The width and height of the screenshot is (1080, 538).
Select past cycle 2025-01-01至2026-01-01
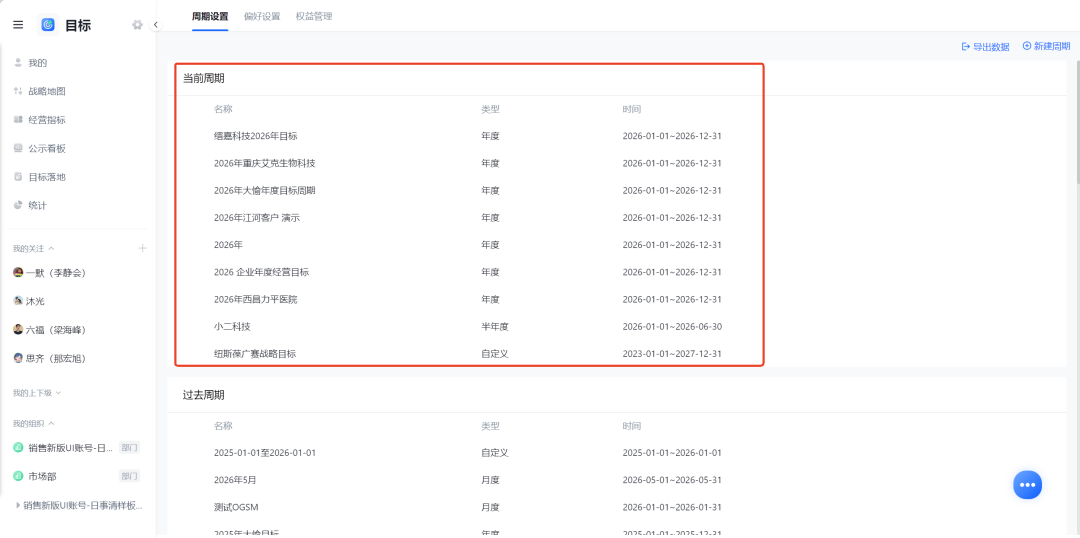[x=264, y=453]
